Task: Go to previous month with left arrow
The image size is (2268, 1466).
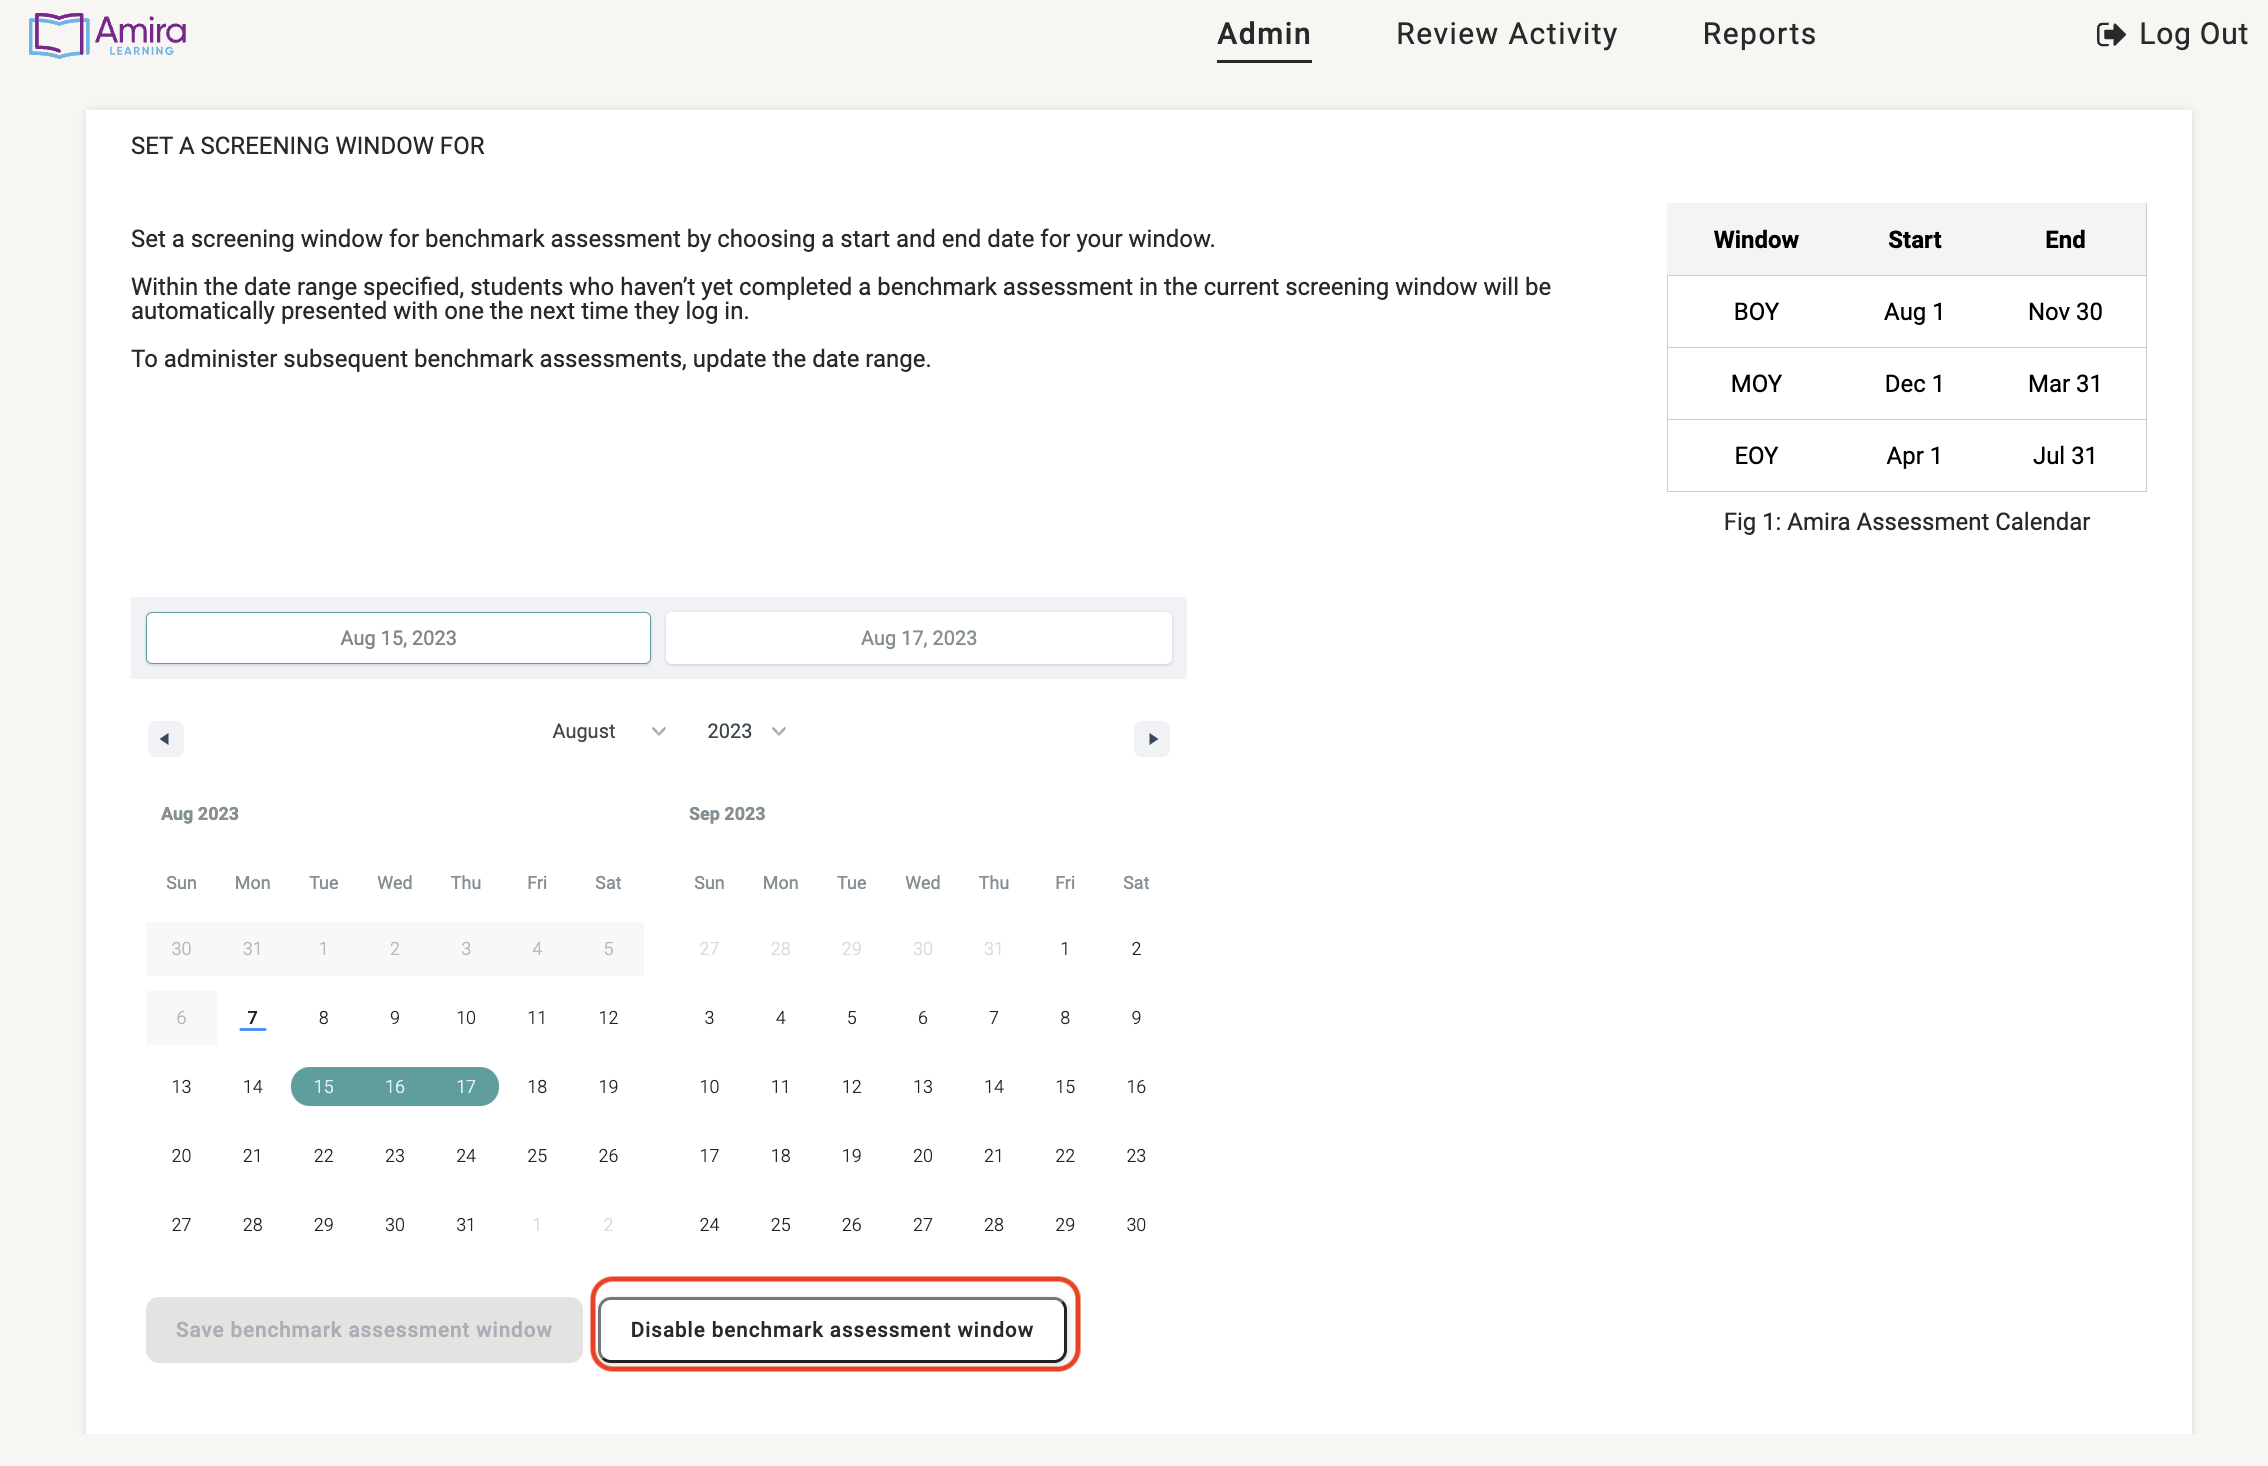Action: [x=165, y=739]
